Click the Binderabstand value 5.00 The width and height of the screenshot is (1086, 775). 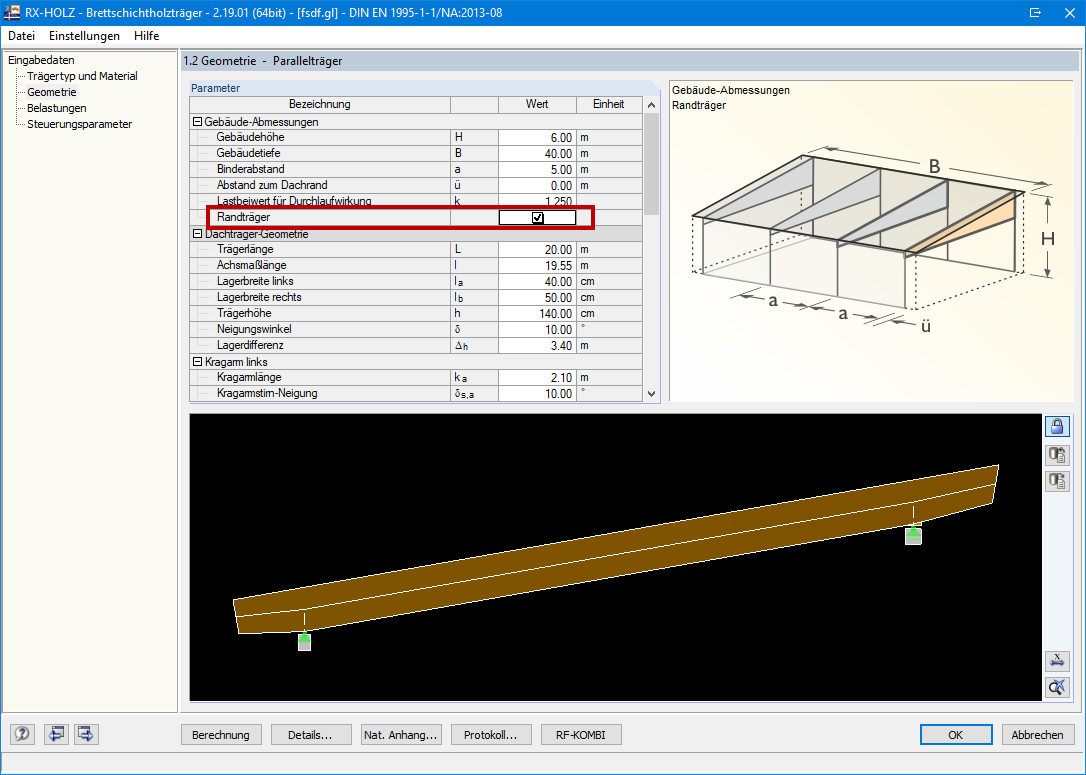537,170
